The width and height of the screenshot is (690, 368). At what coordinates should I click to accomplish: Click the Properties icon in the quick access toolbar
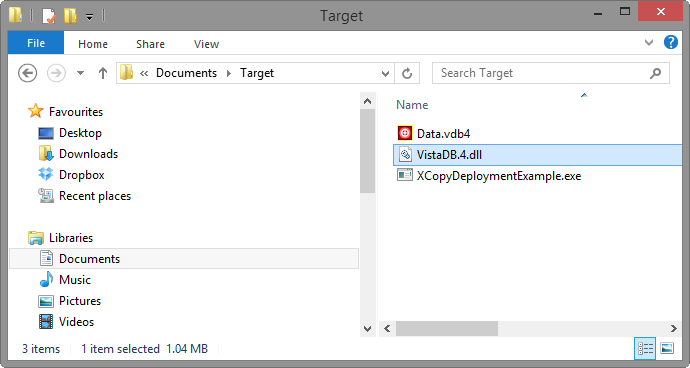coord(49,16)
